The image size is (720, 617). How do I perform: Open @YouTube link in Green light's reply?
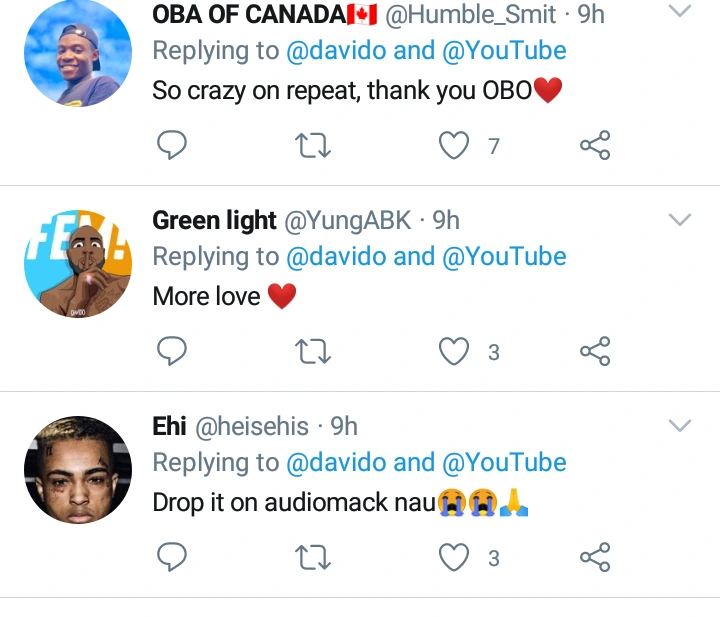point(504,257)
